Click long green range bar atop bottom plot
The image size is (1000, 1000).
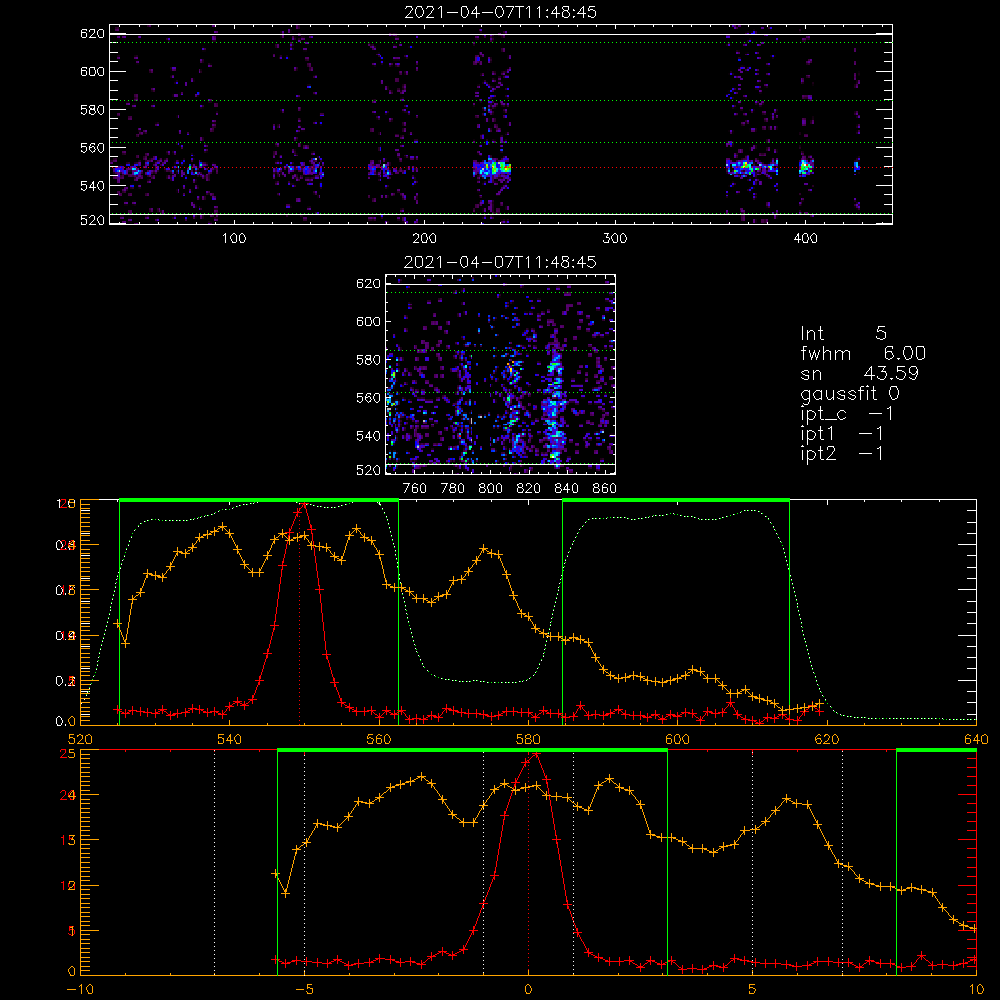pyautogui.click(x=473, y=751)
